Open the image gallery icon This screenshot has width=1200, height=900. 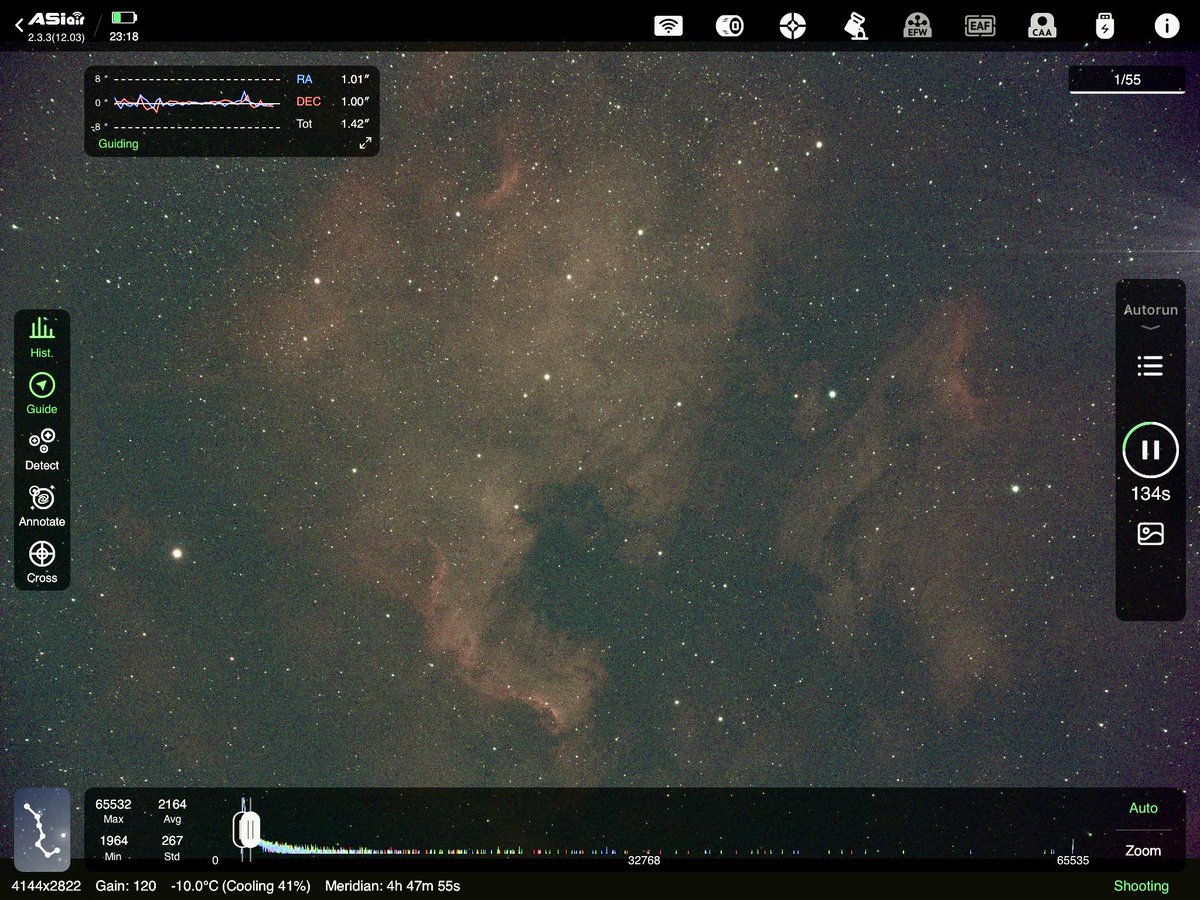pos(1150,534)
